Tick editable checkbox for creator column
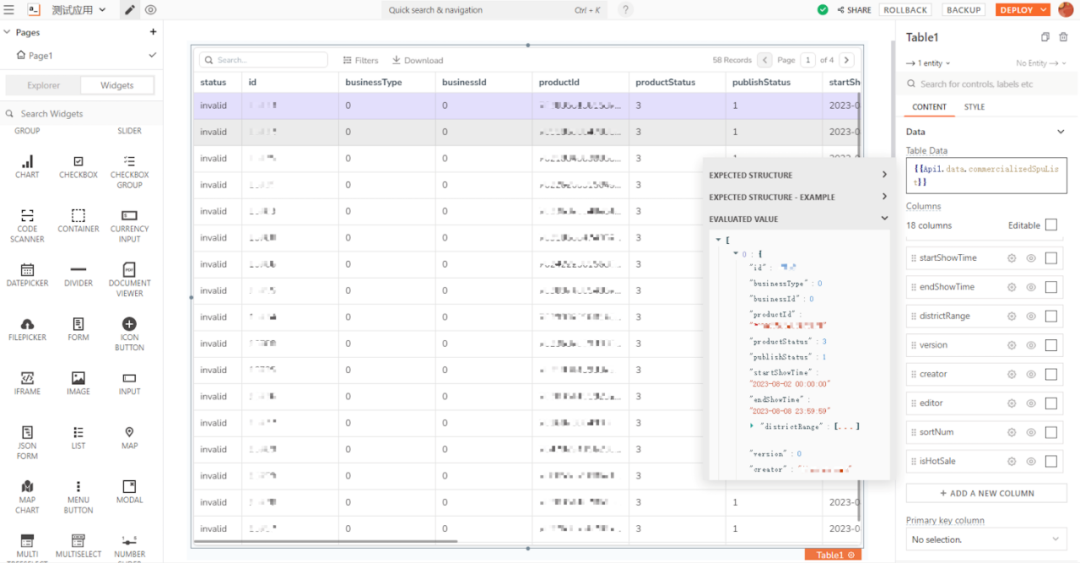Viewport: 1080px width, 563px height. coord(1051,373)
